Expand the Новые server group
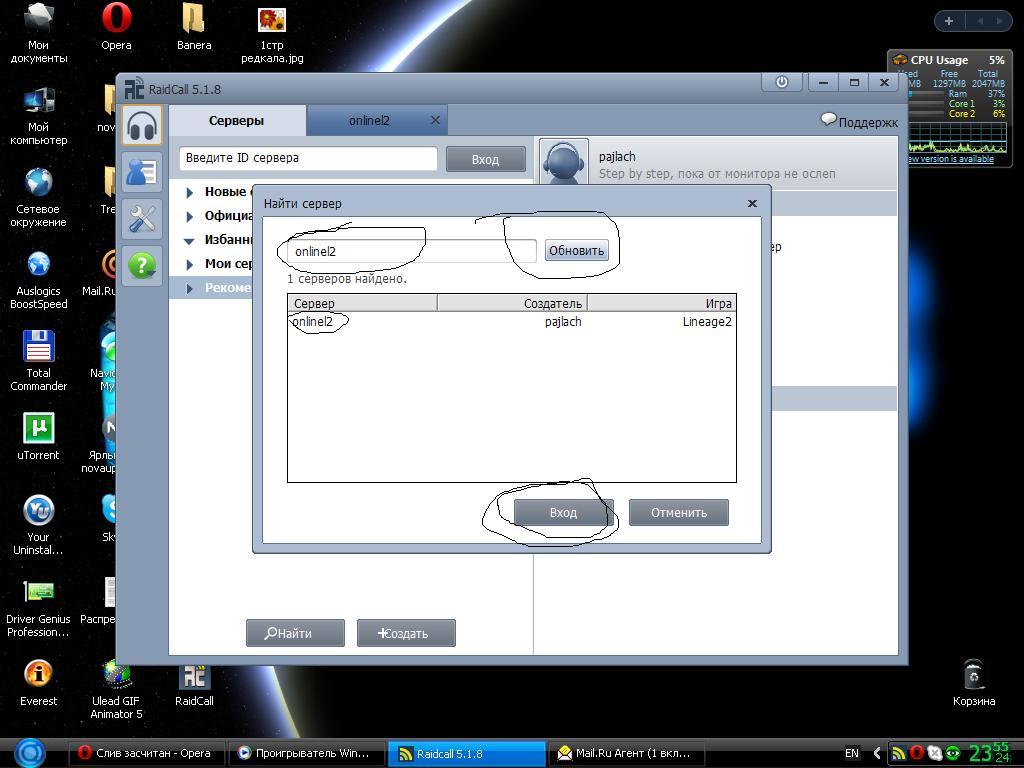The height and width of the screenshot is (768, 1024). (x=189, y=192)
